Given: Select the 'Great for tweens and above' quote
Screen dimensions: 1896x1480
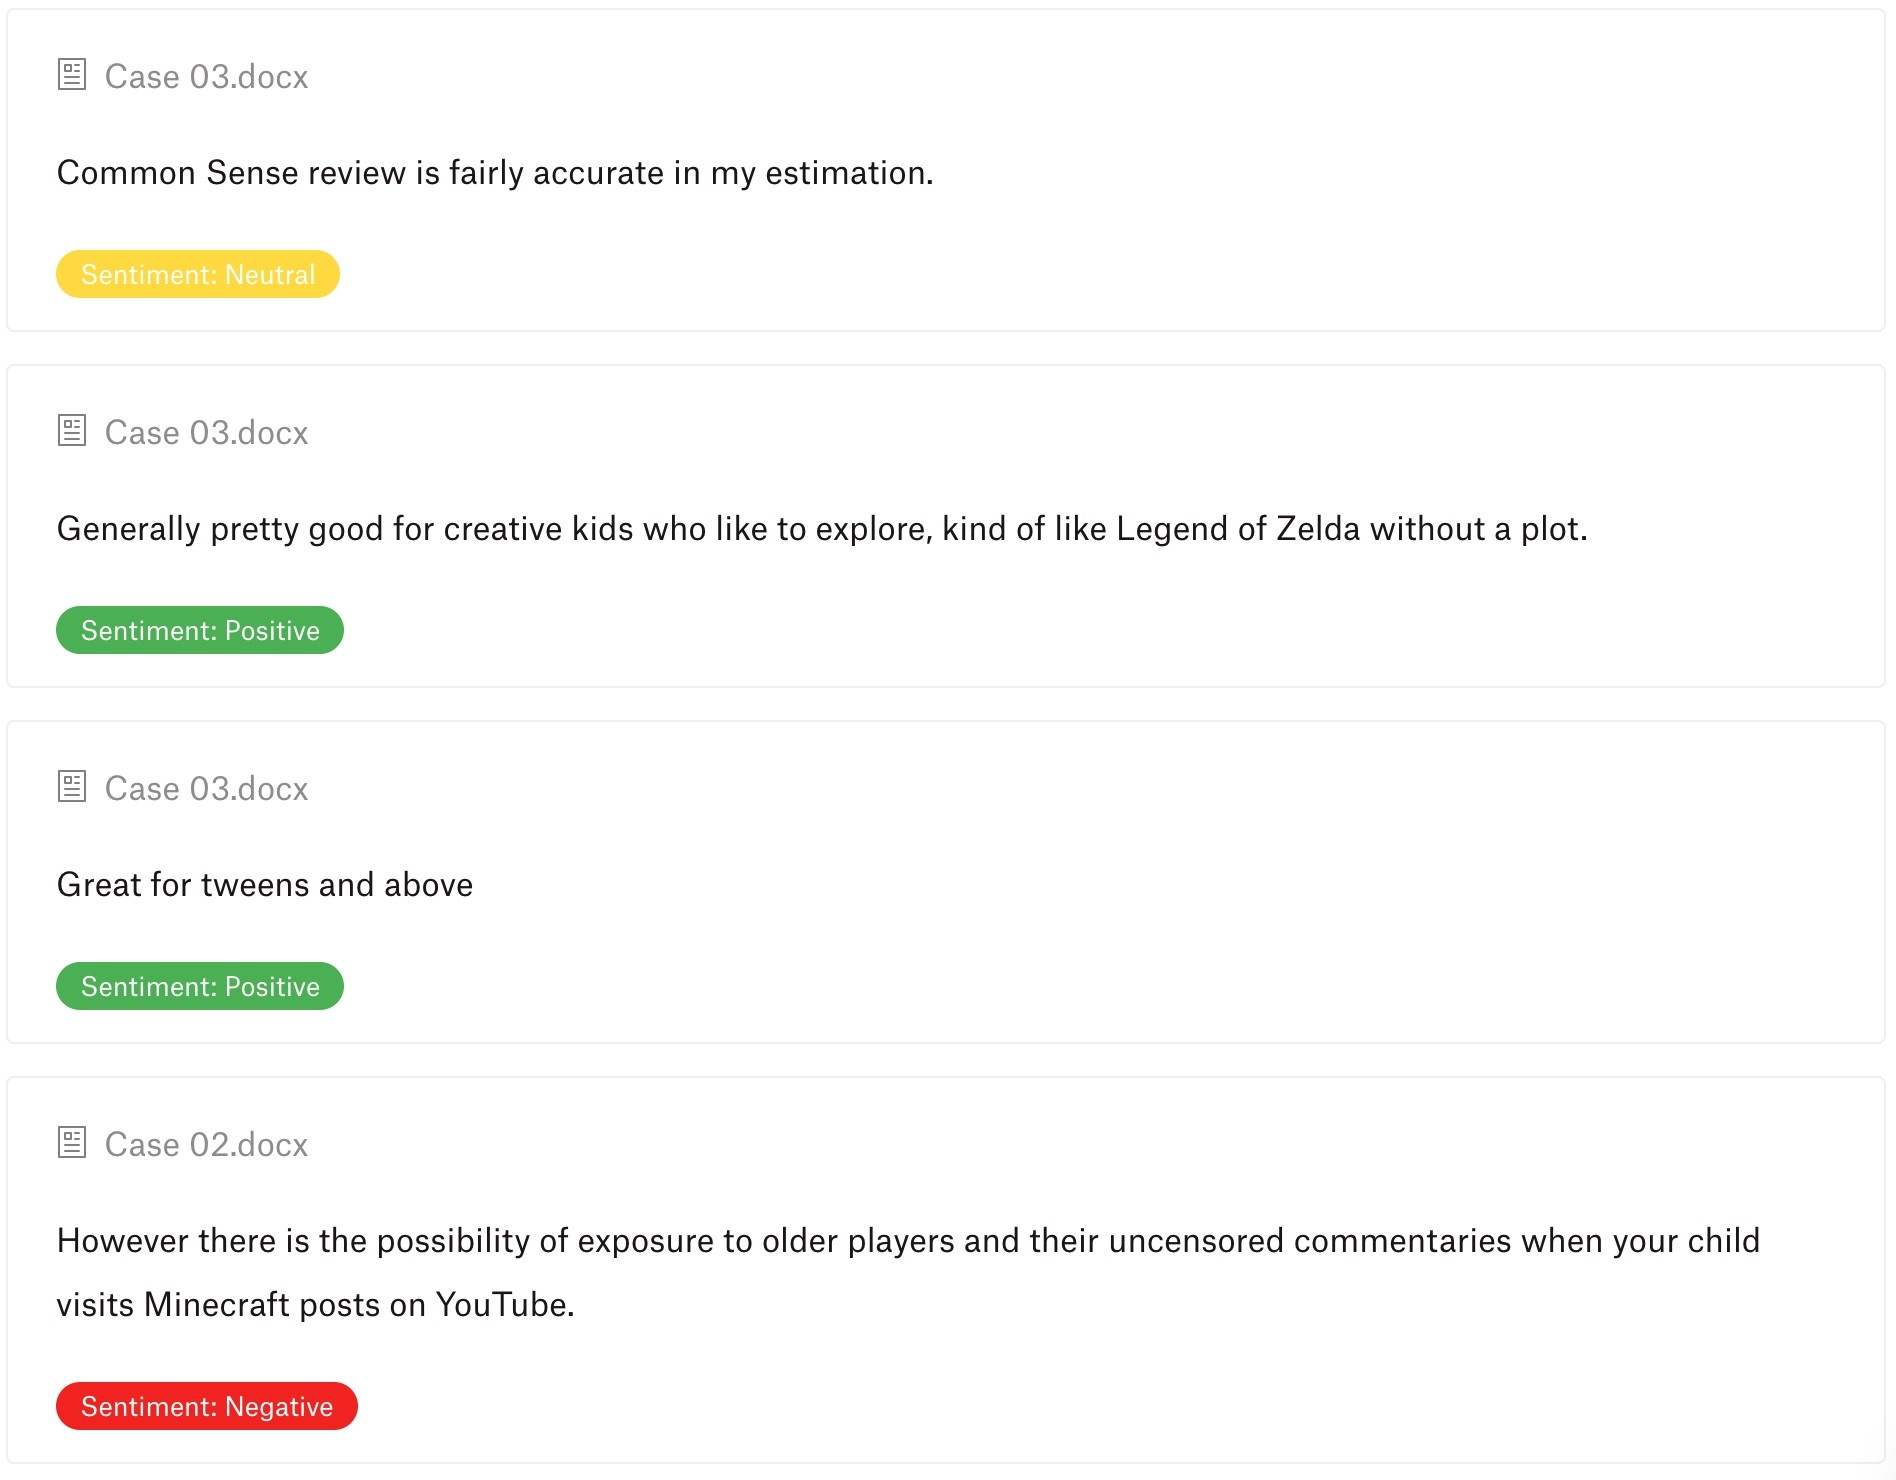Looking at the screenshot, I should coord(265,885).
